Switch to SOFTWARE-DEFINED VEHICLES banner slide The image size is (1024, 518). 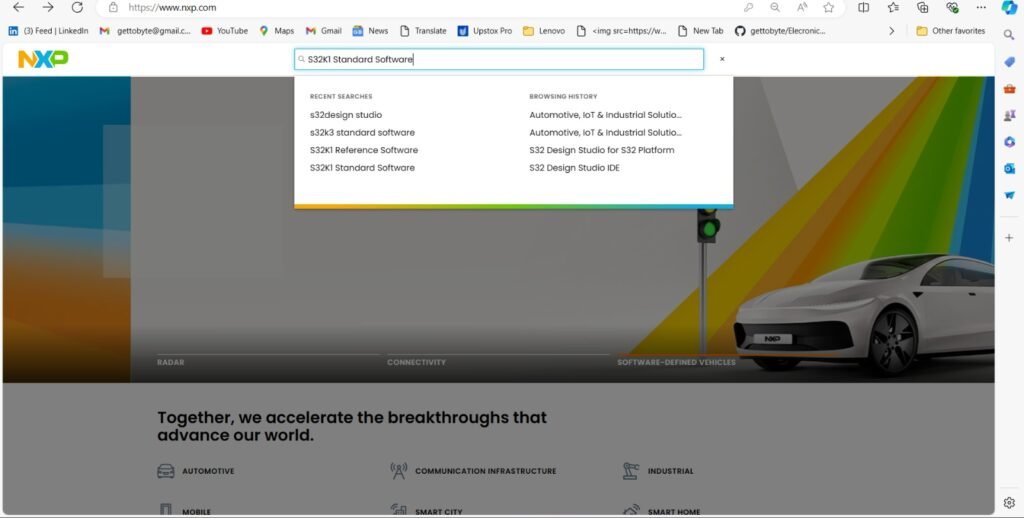677,362
